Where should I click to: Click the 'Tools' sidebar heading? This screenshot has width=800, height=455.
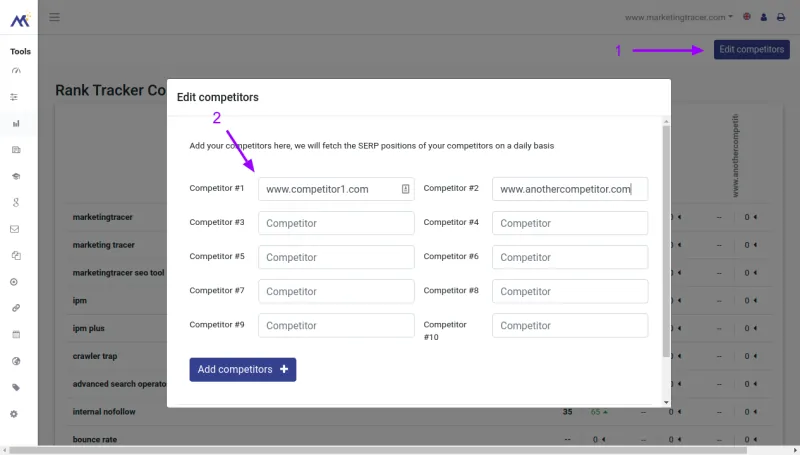coord(20,52)
